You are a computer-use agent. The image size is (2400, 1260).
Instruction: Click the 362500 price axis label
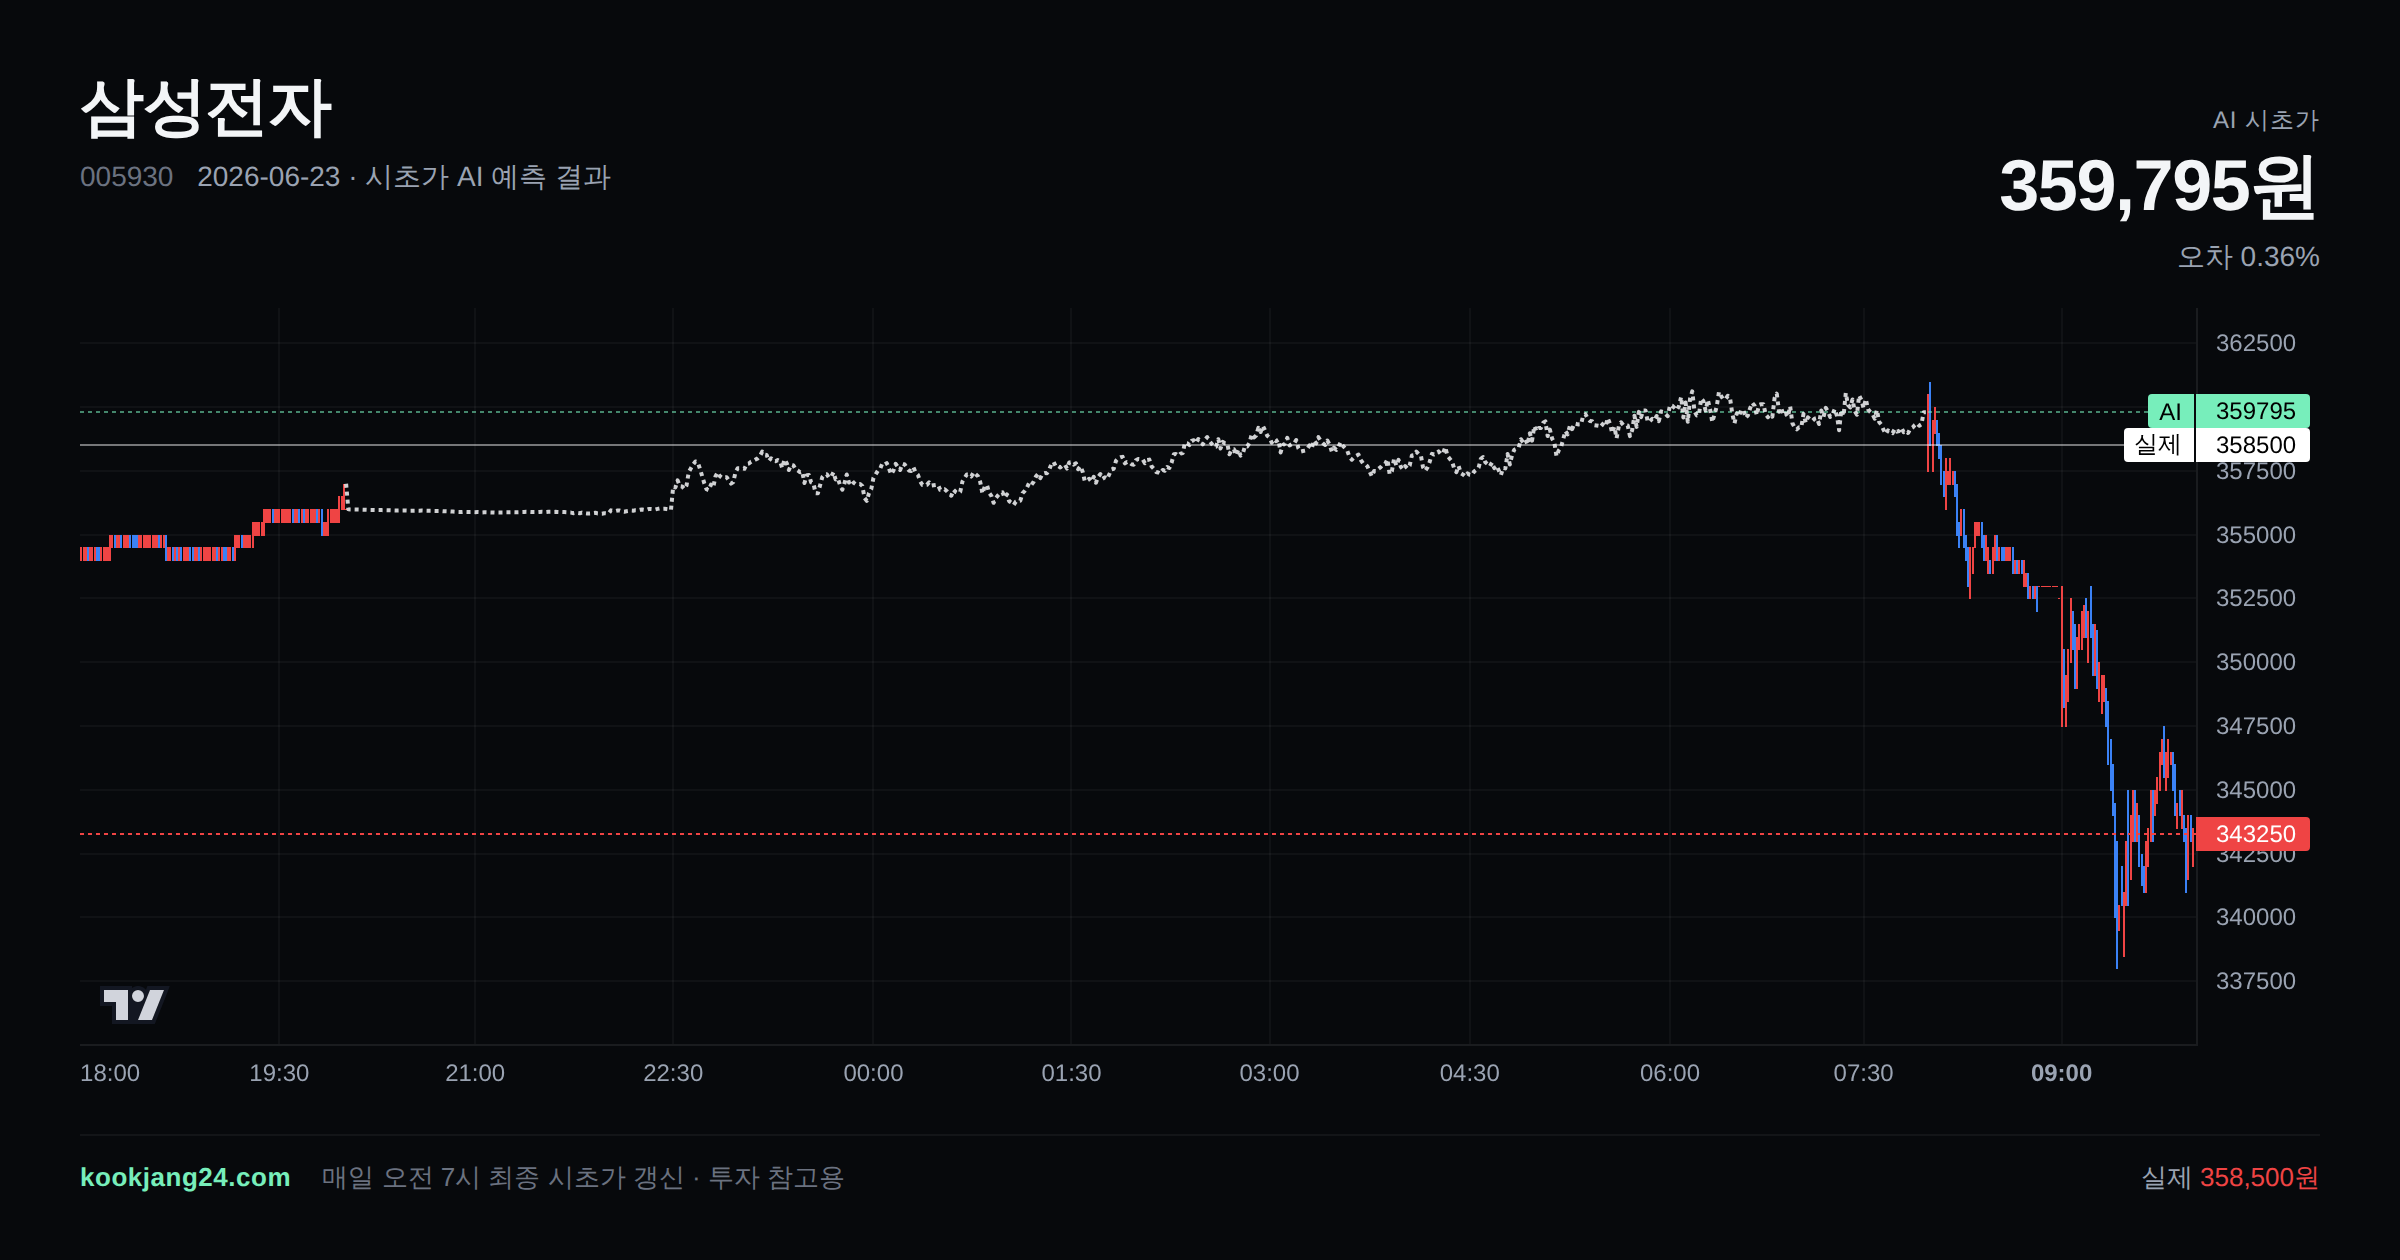pos(2255,343)
